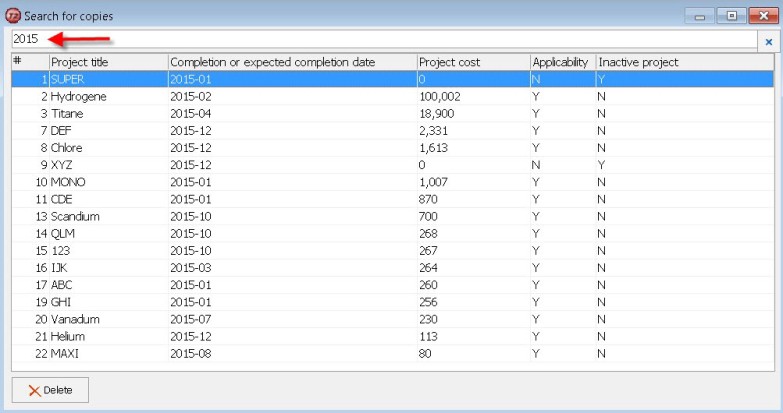Viewport: 783px width, 413px height.
Task: Select the MAXI project row
Action: pyautogui.click(x=392, y=354)
